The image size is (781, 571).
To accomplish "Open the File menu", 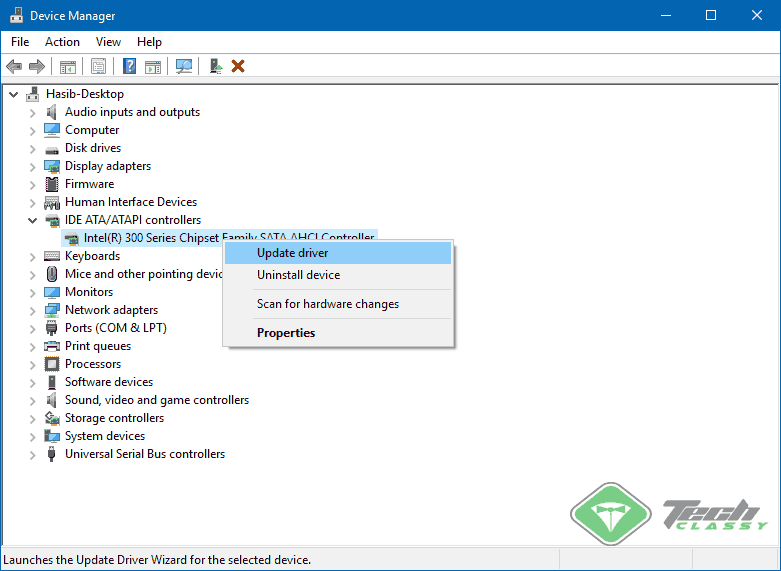I will 20,42.
